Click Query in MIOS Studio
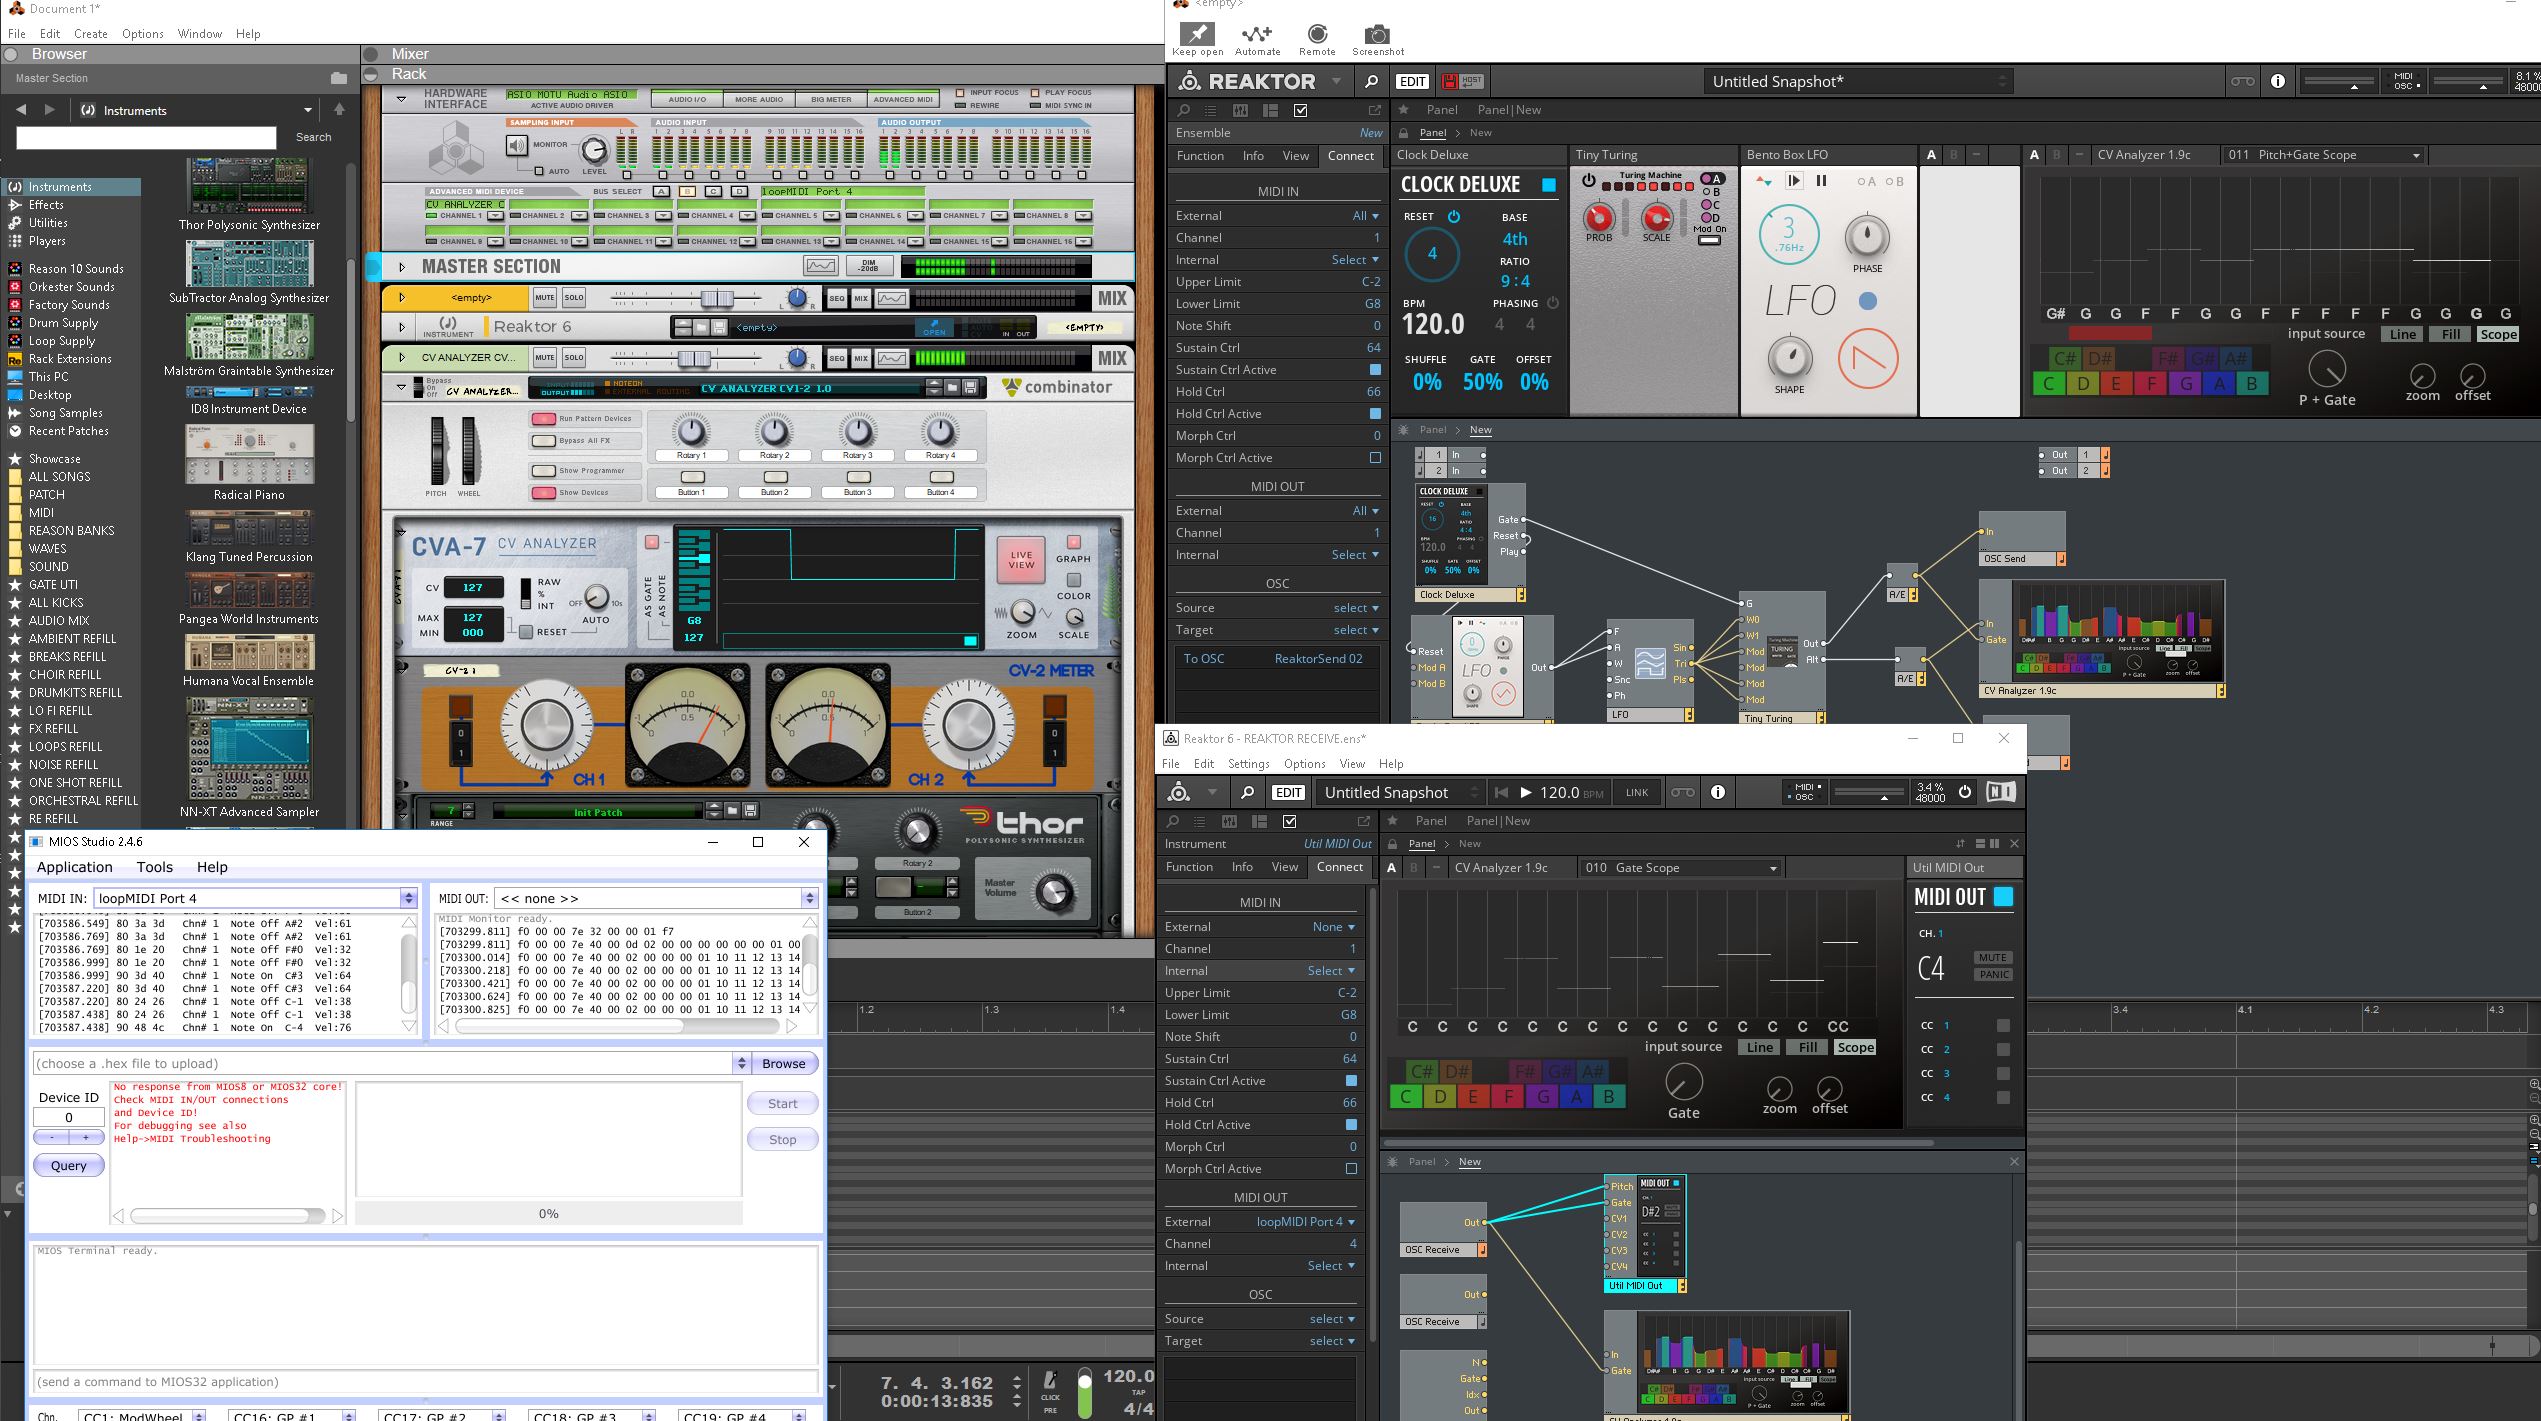Viewport: 2541px width, 1421px height. coord(68,1165)
